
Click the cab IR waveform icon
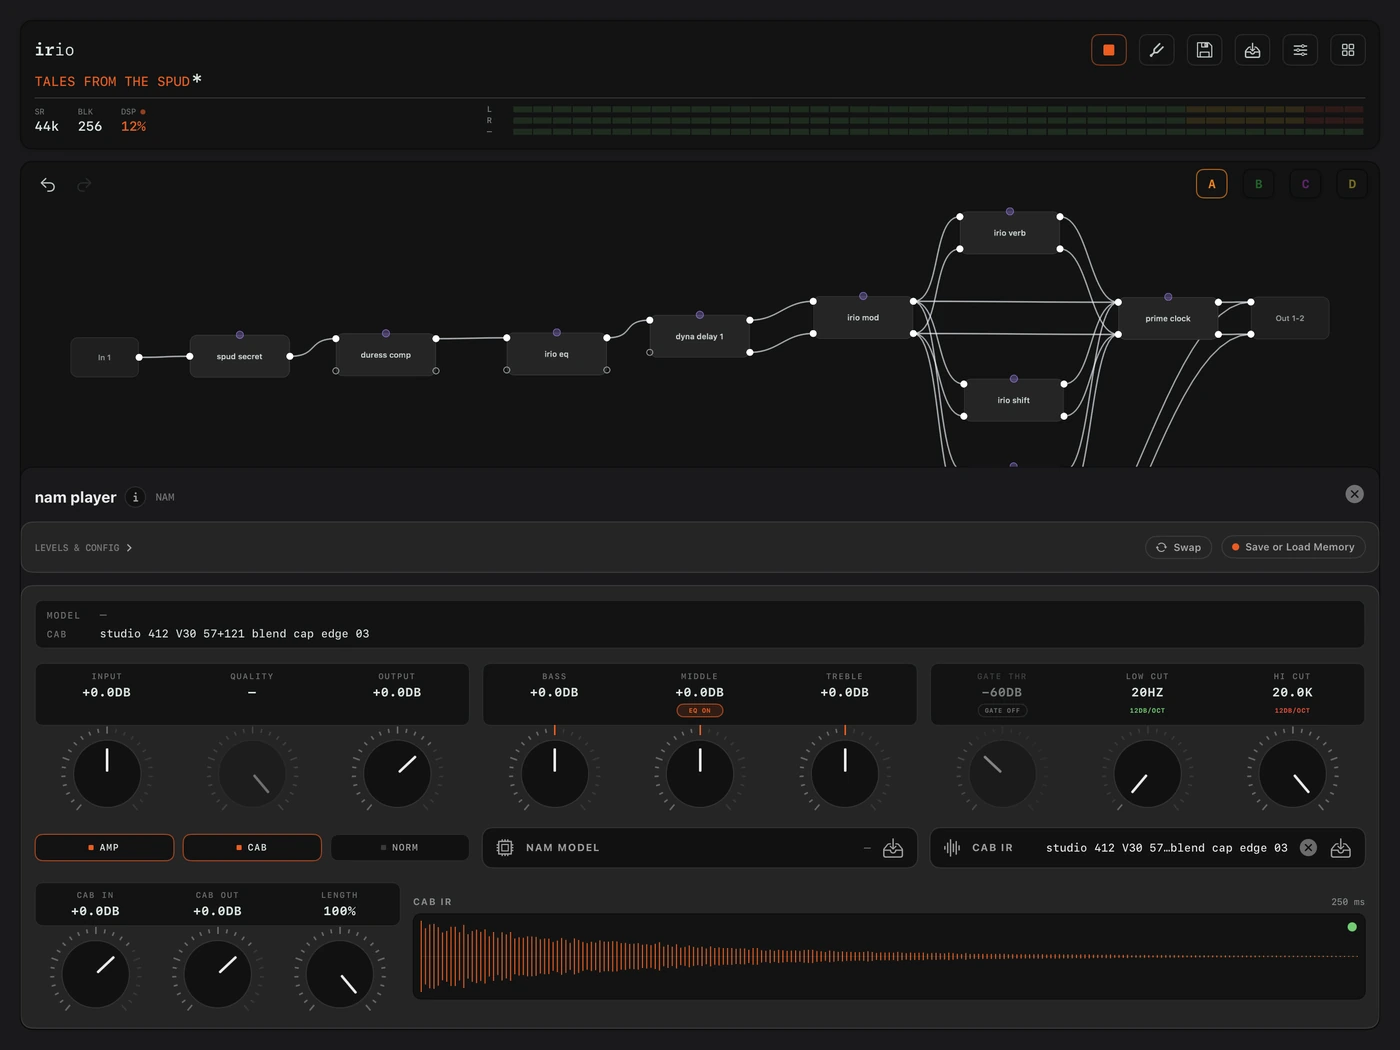952,848
